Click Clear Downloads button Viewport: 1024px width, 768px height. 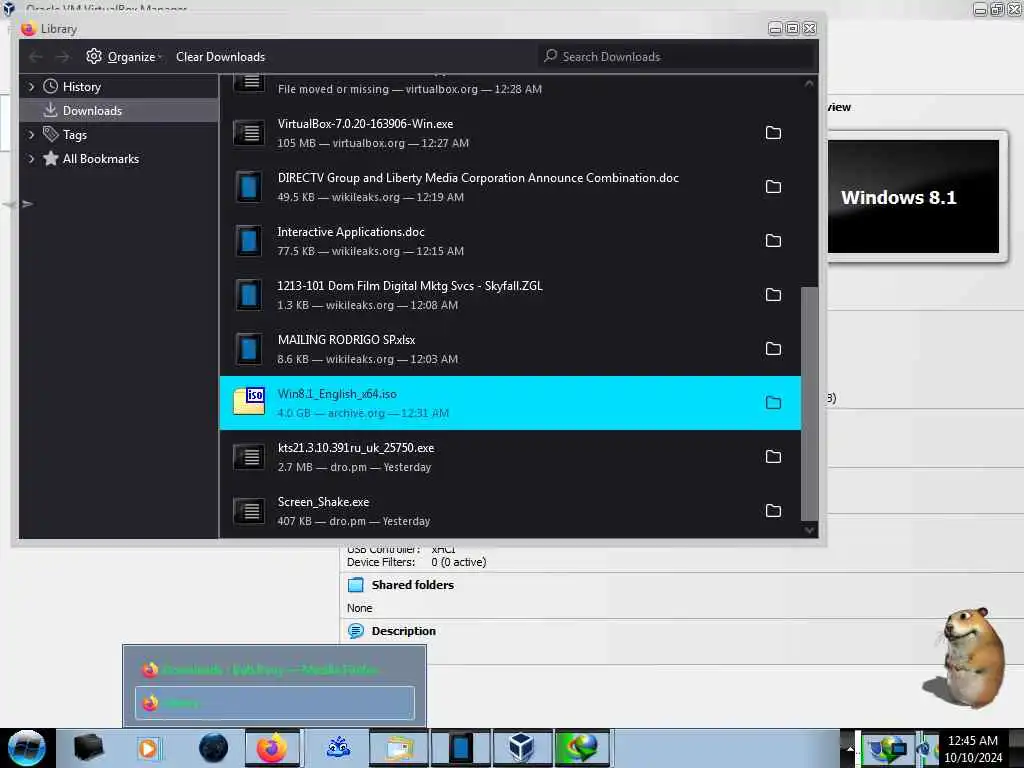(x=220, y=57)
